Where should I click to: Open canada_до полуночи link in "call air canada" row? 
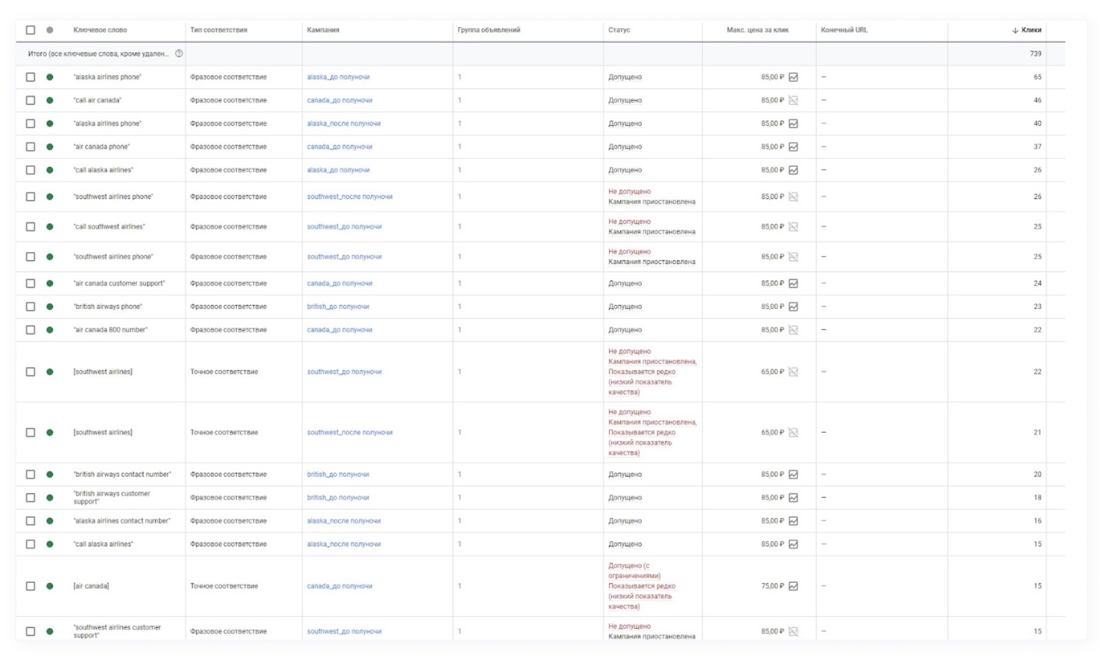[x=340, y=100]
